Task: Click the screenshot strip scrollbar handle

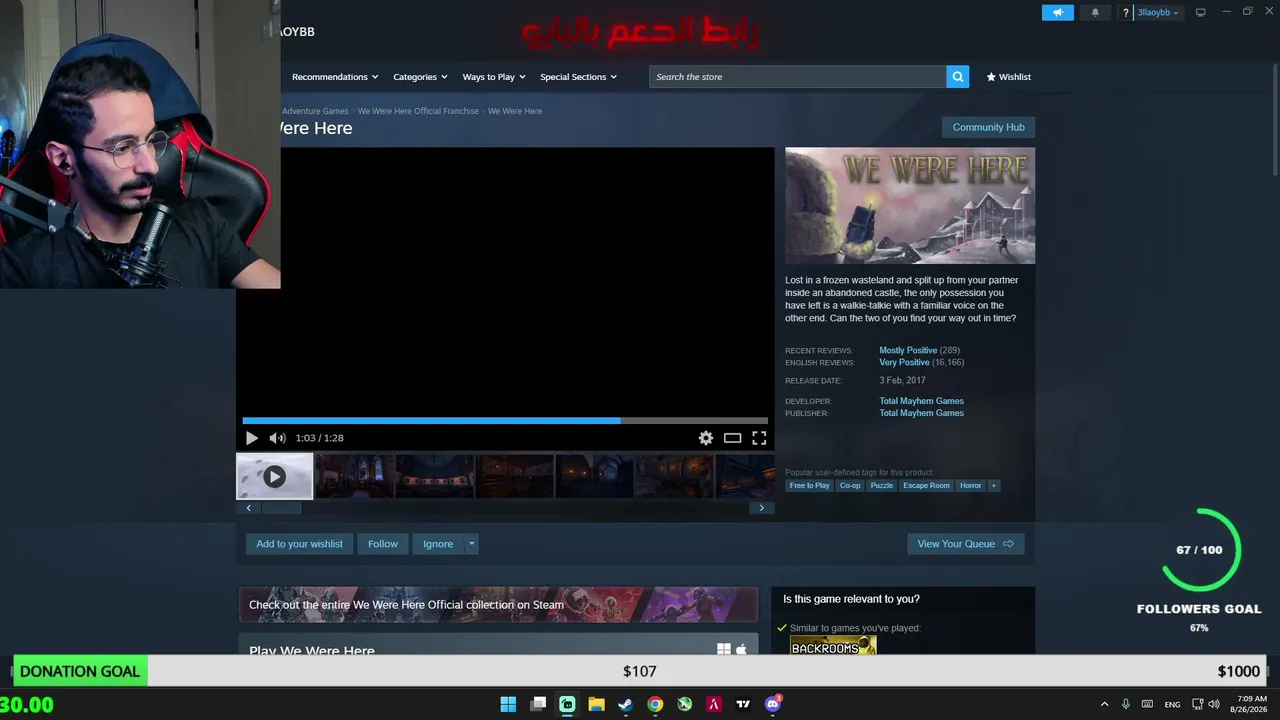Action: coord(281,508)
